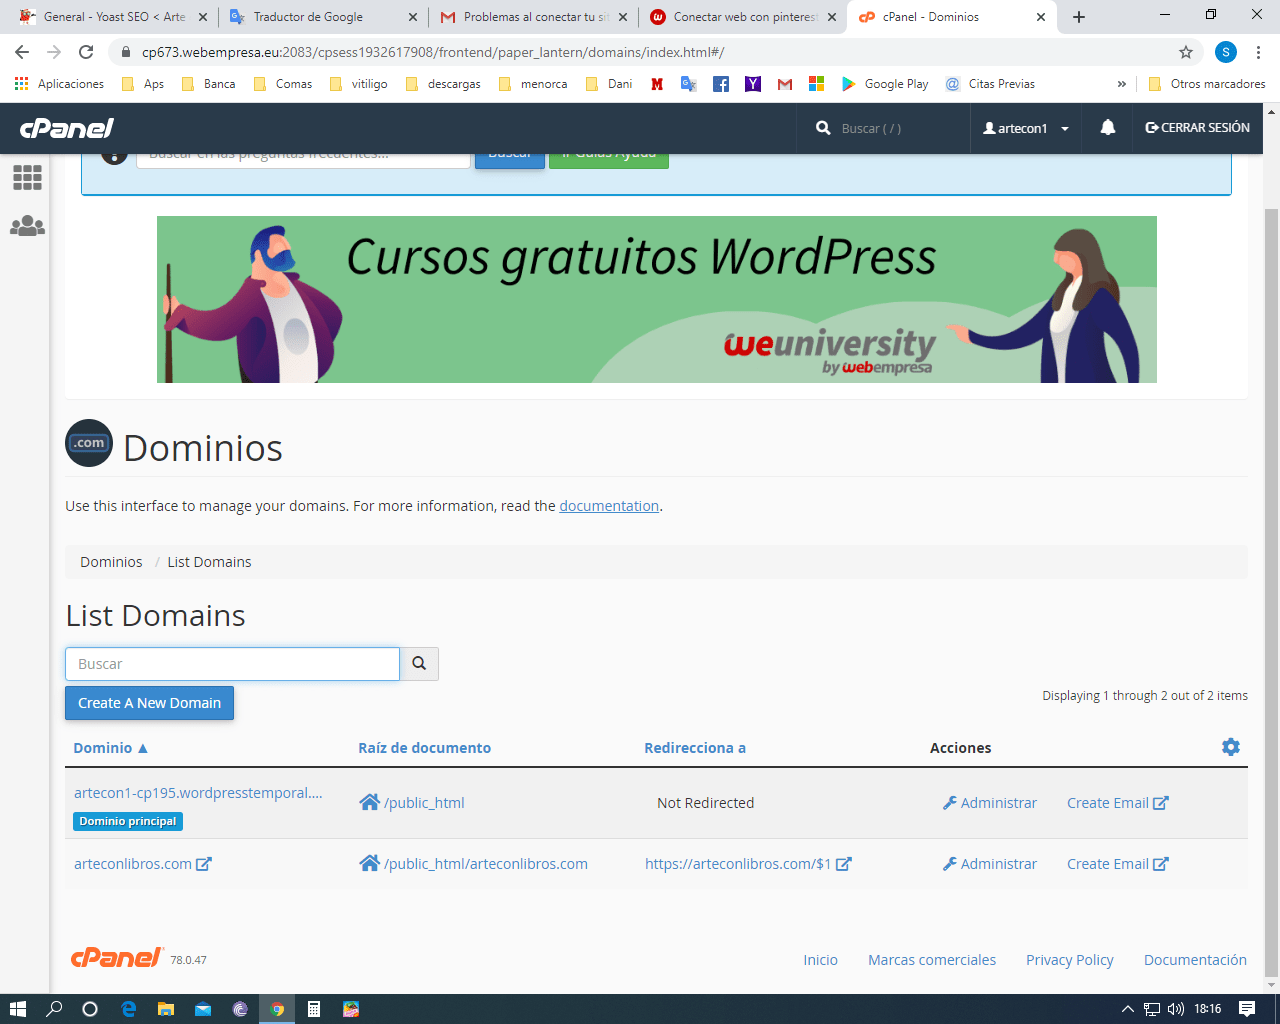Viewport: 1280px width, 1024px height.
Task: Open the user manager people icon in sidebar
Action: 27,226
